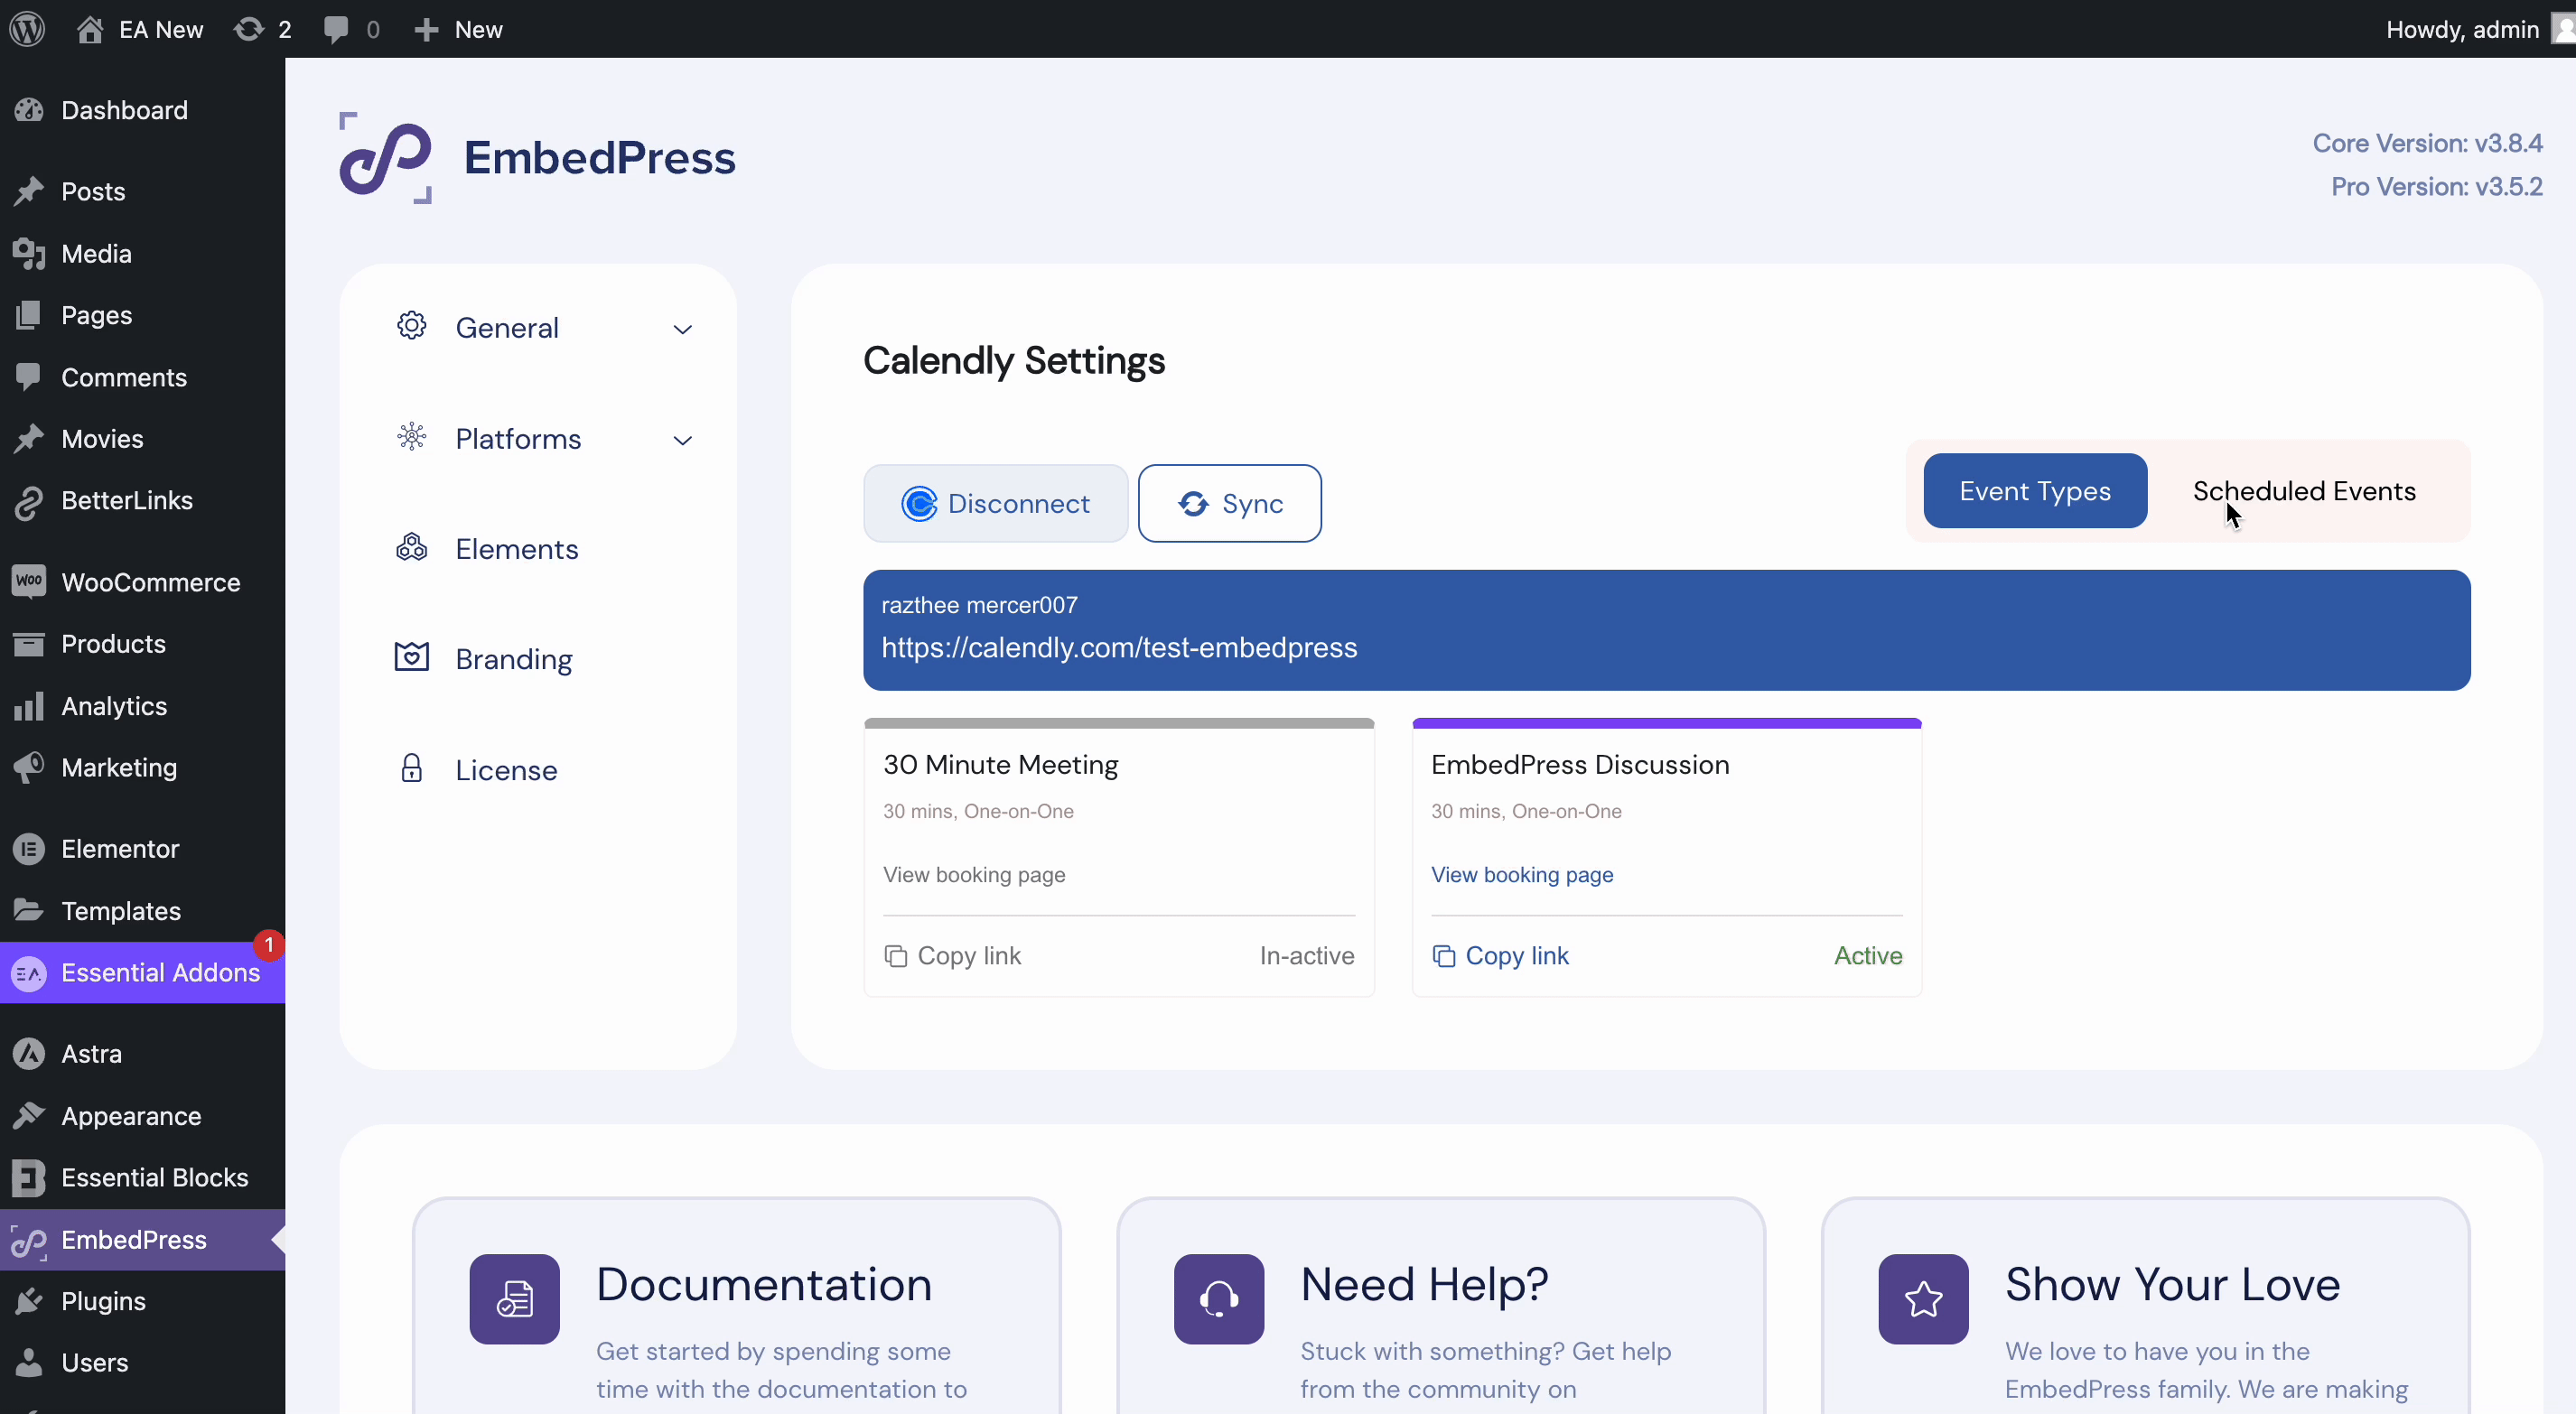Click the Users person icon
Viewport: 2576px width, 1414px height.
coord(29,1363)
